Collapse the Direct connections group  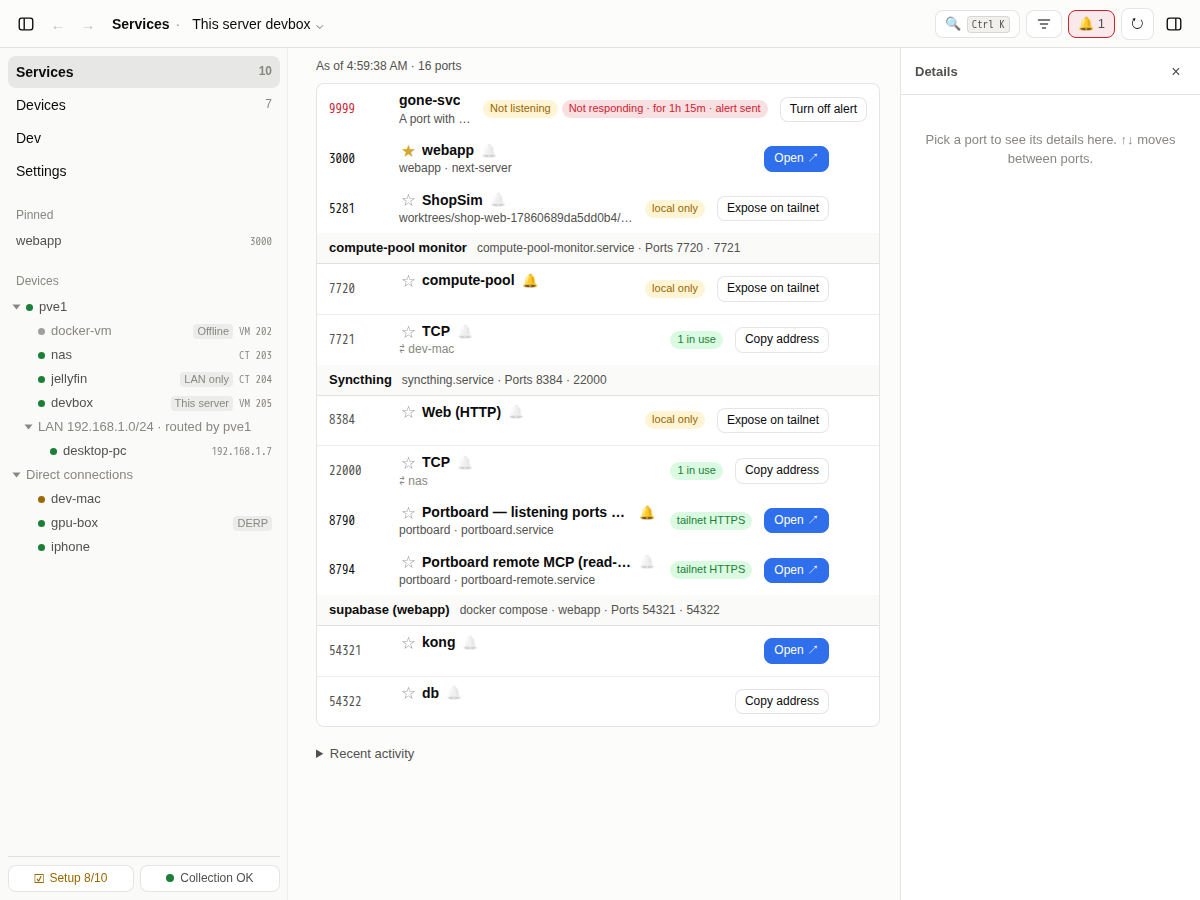tap(16, 475)
